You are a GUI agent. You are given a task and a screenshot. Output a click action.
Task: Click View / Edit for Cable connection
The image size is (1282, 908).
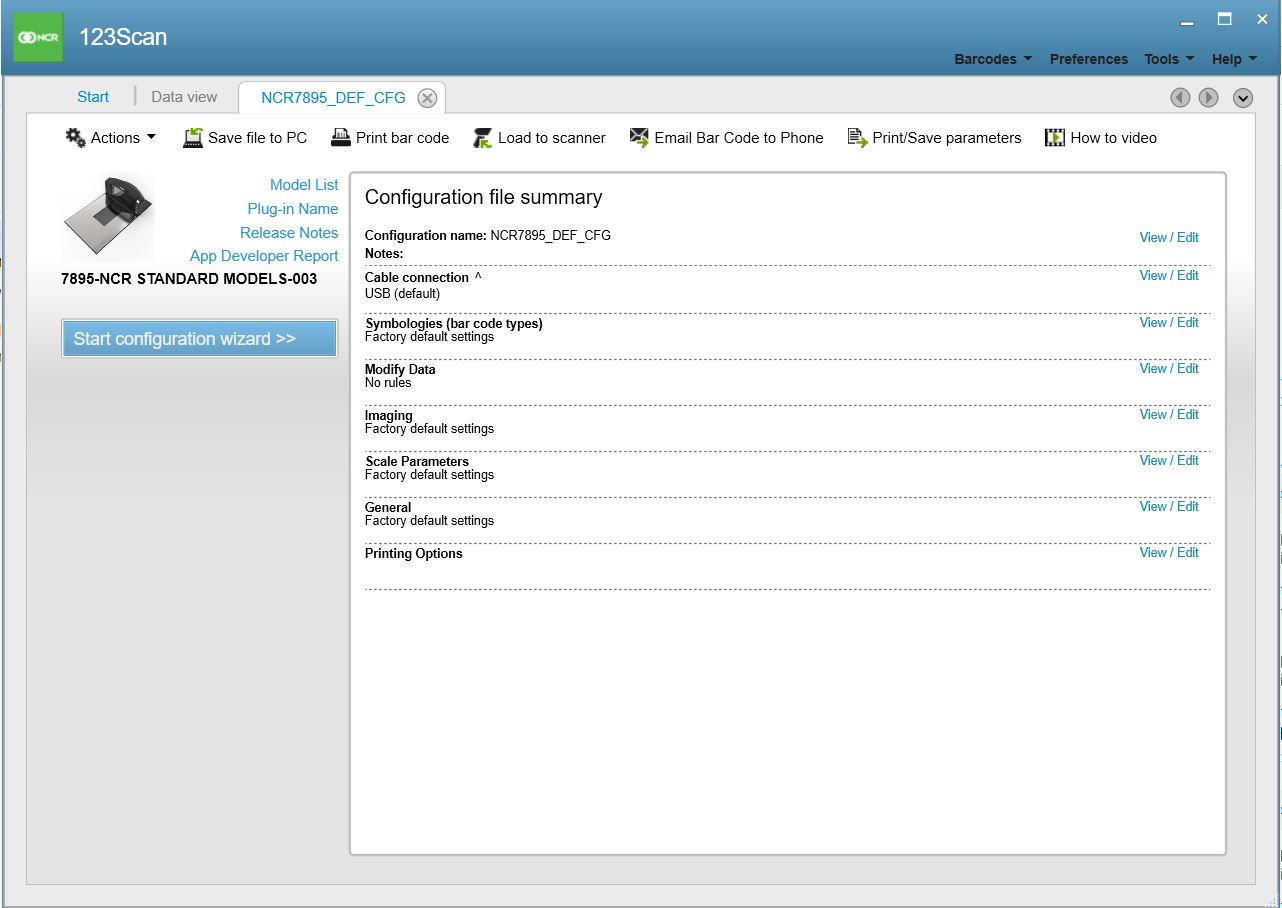pyautogui.click(x=1169, y=275)
